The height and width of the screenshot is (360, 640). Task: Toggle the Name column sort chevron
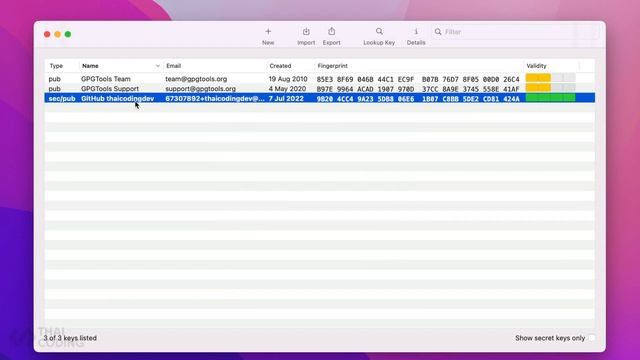[158, 66]
